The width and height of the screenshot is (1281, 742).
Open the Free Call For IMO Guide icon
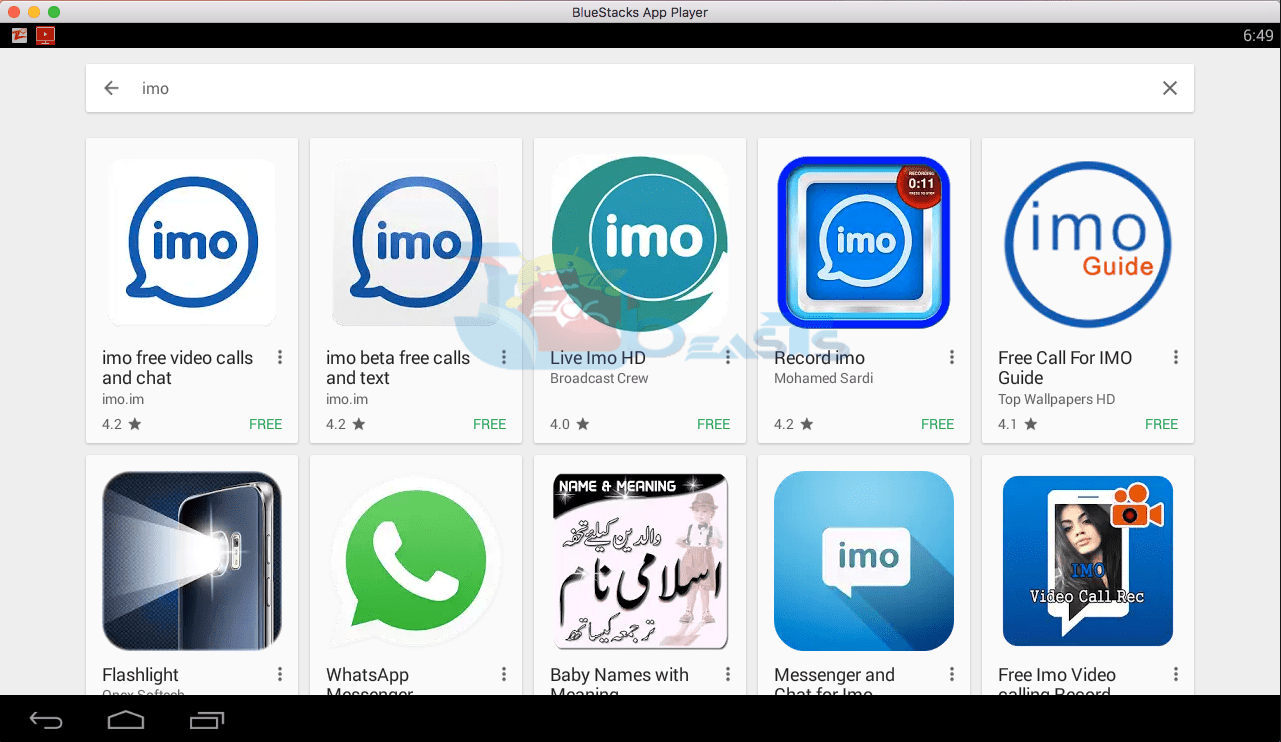click(1088, 242)
